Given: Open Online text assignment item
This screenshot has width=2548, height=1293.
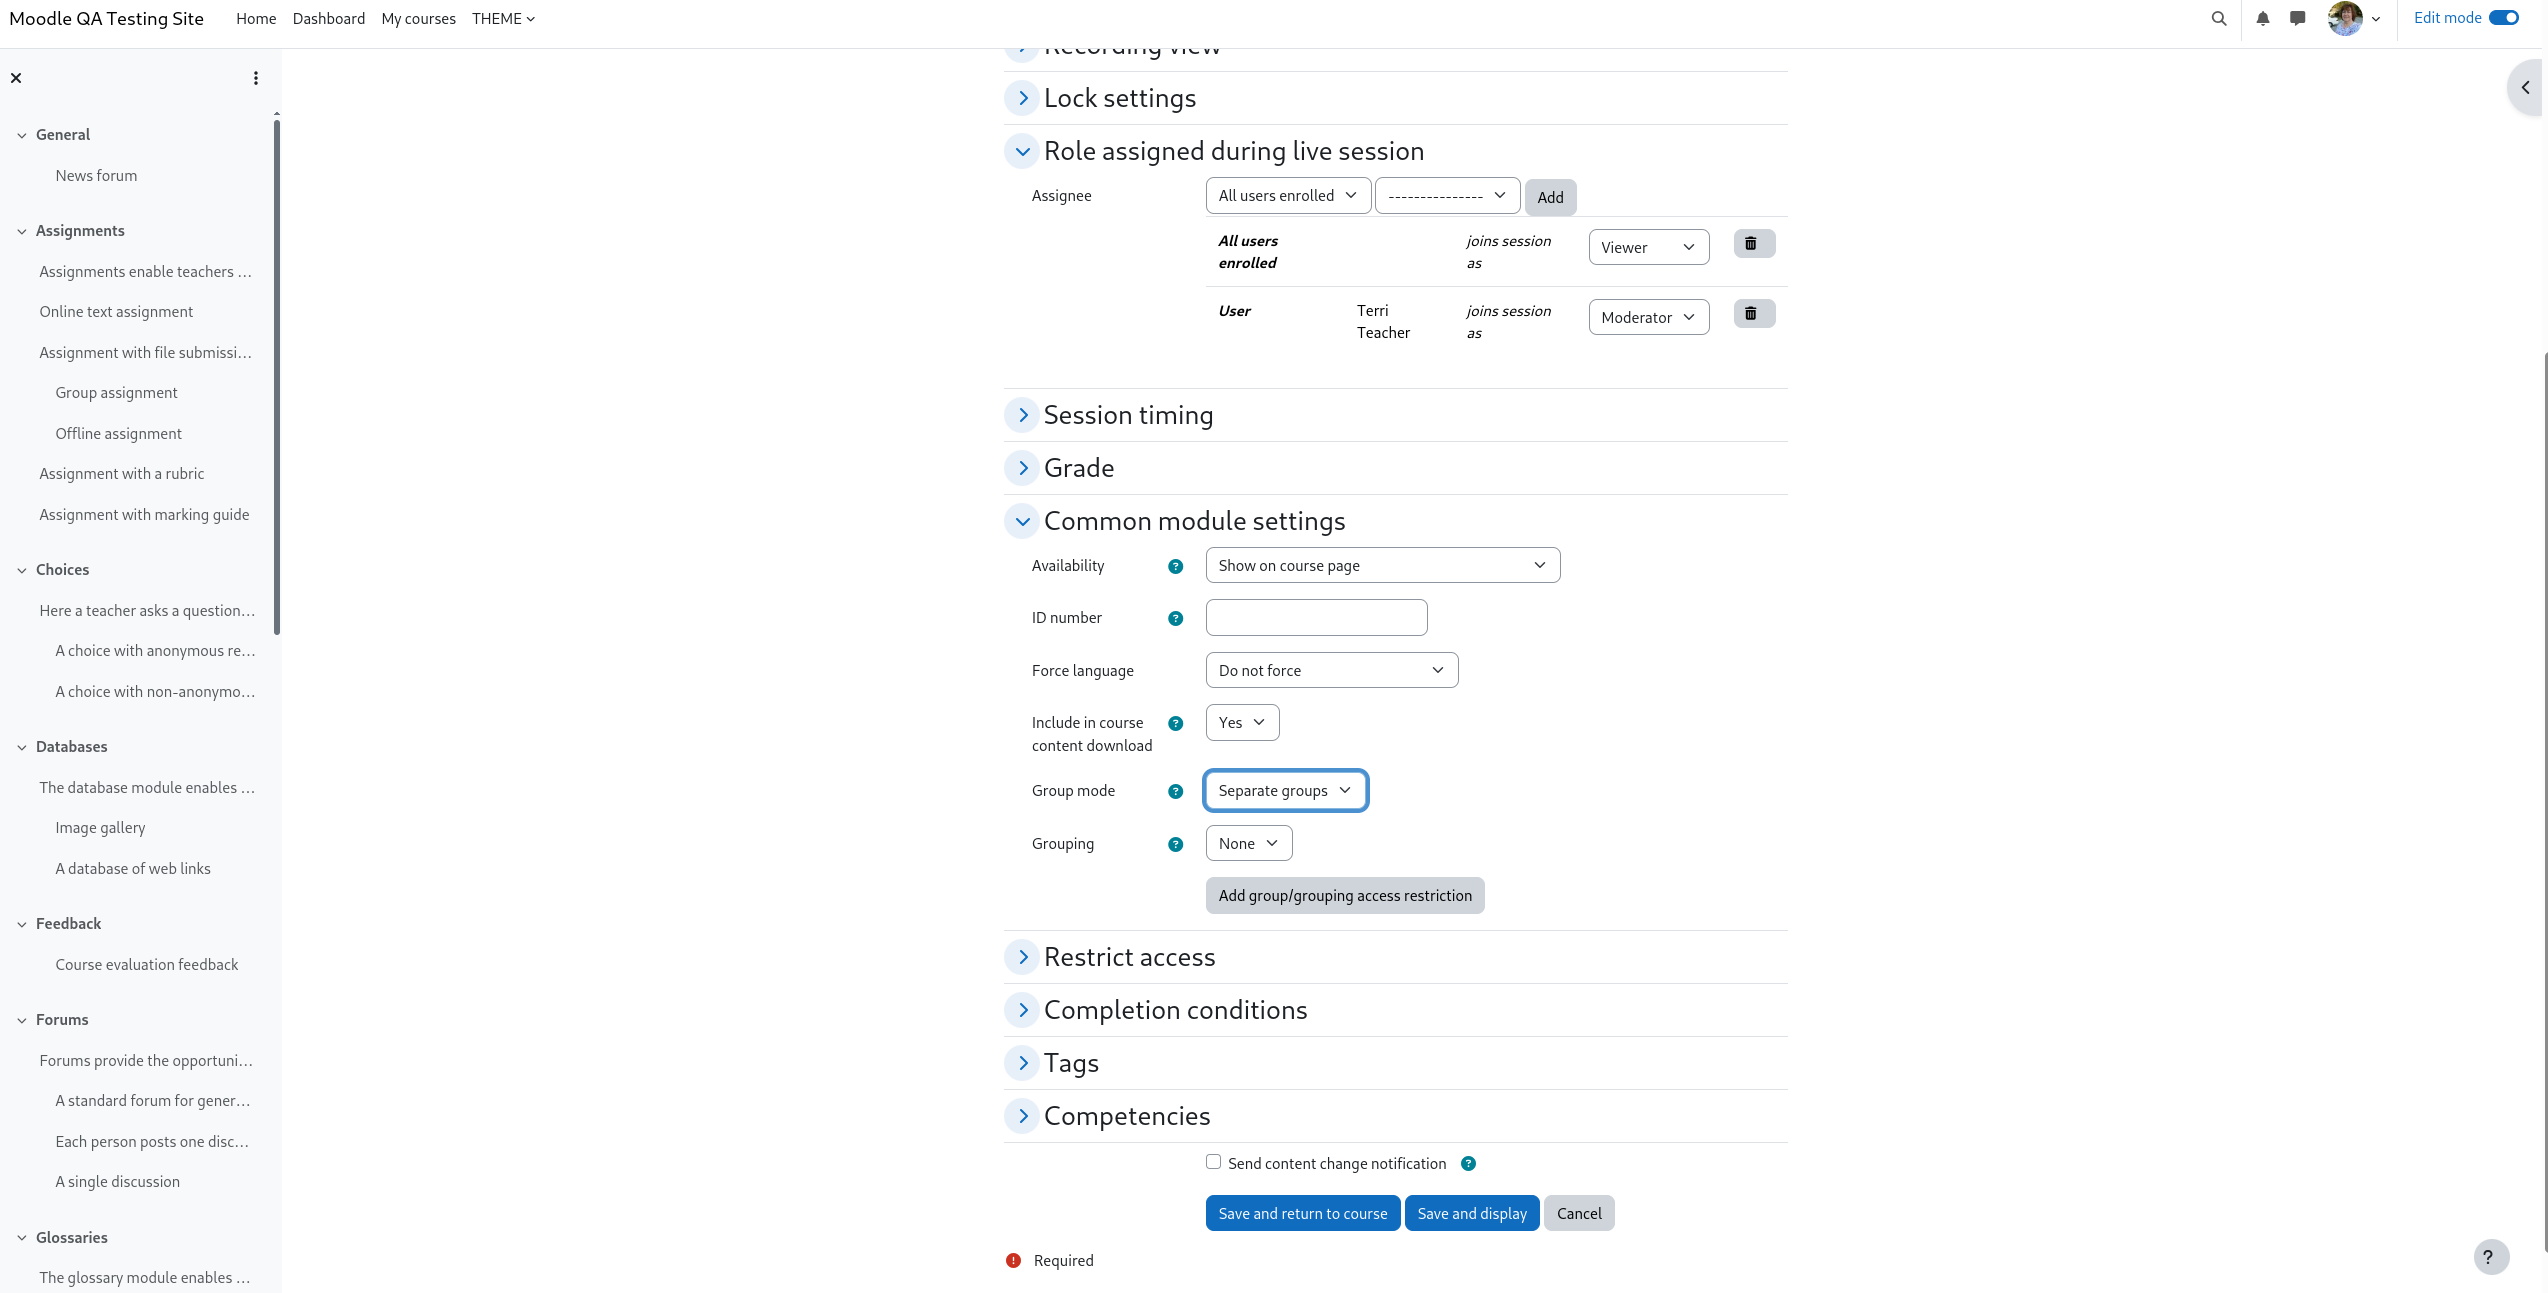Looking at the screenshot, I should (116, 312).
